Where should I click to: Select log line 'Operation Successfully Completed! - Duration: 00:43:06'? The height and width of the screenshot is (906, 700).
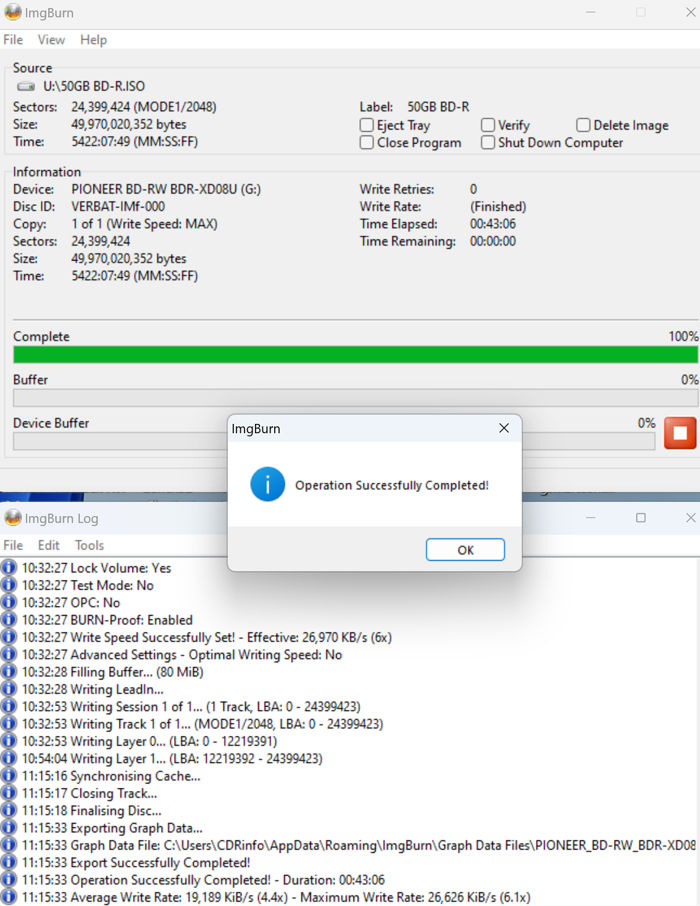(203, 880)
